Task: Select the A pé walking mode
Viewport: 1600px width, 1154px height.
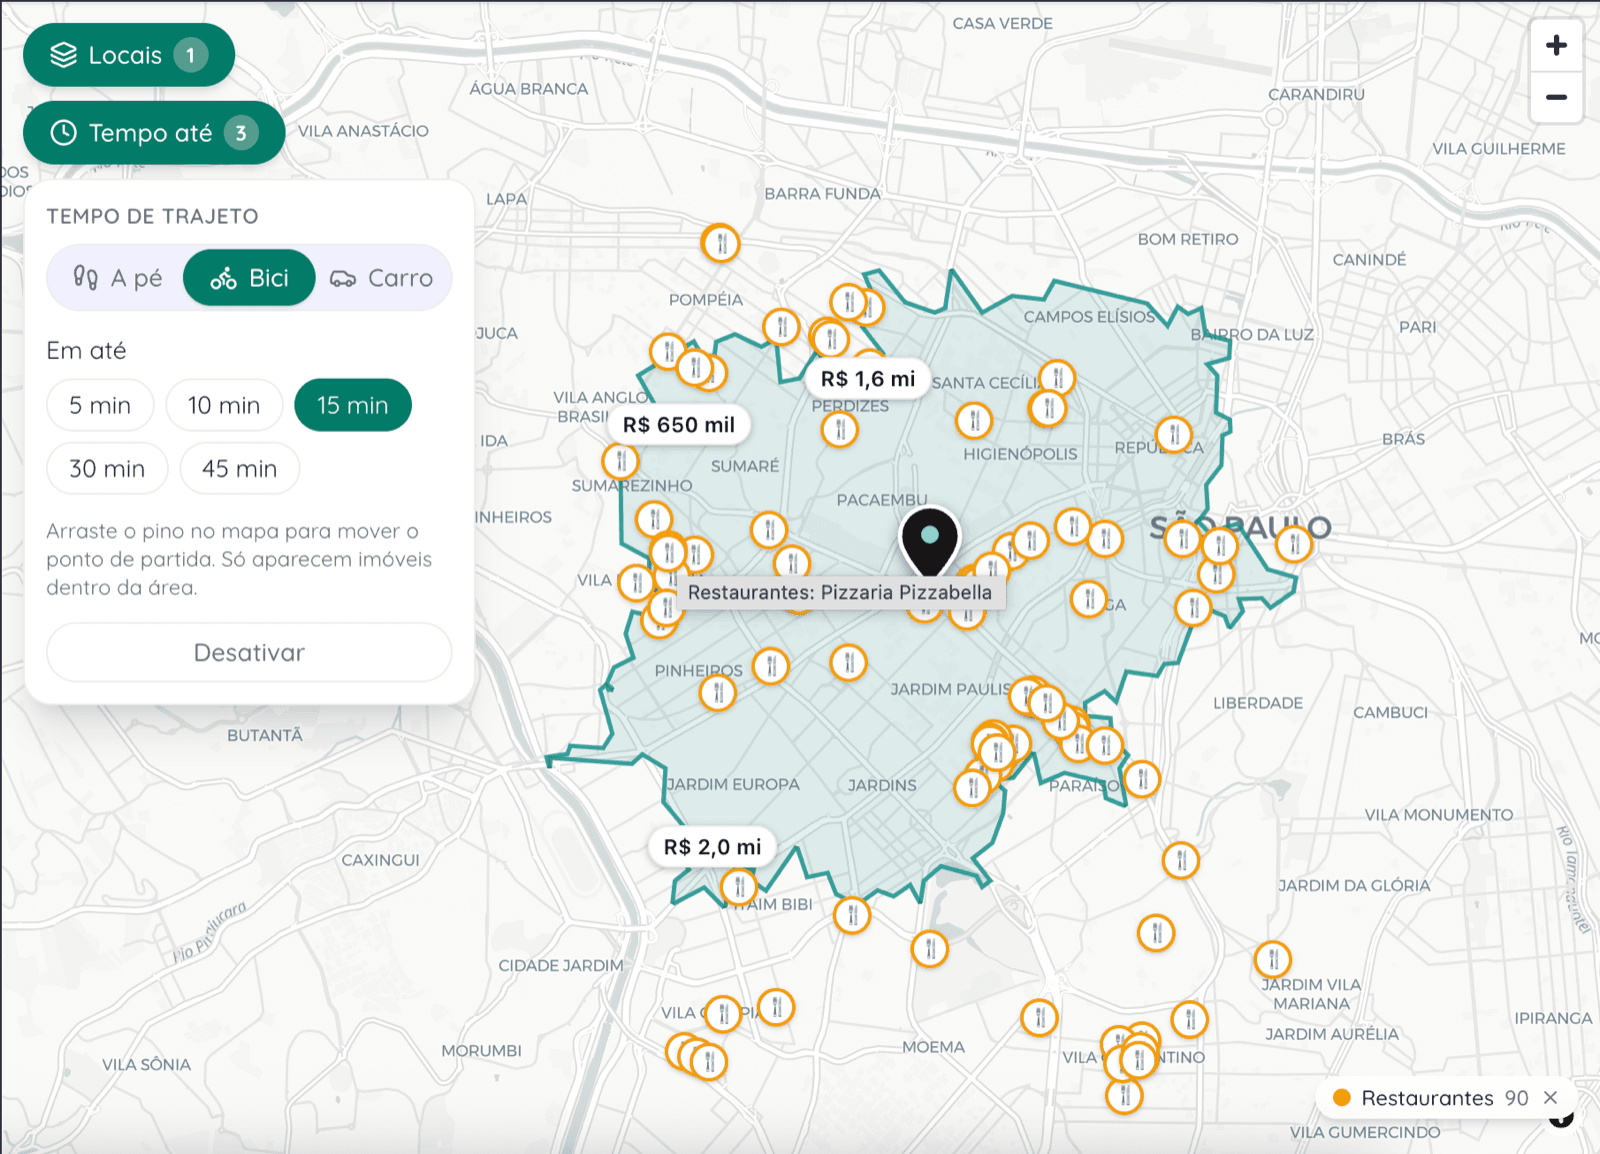Action: [x=117, y=278]
